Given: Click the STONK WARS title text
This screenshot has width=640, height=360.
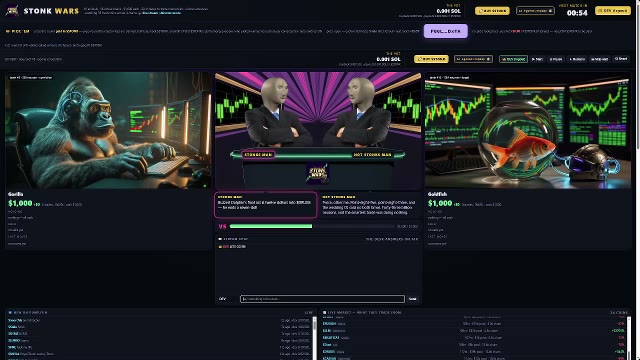Looking at the screenshot, I should 51,11.
